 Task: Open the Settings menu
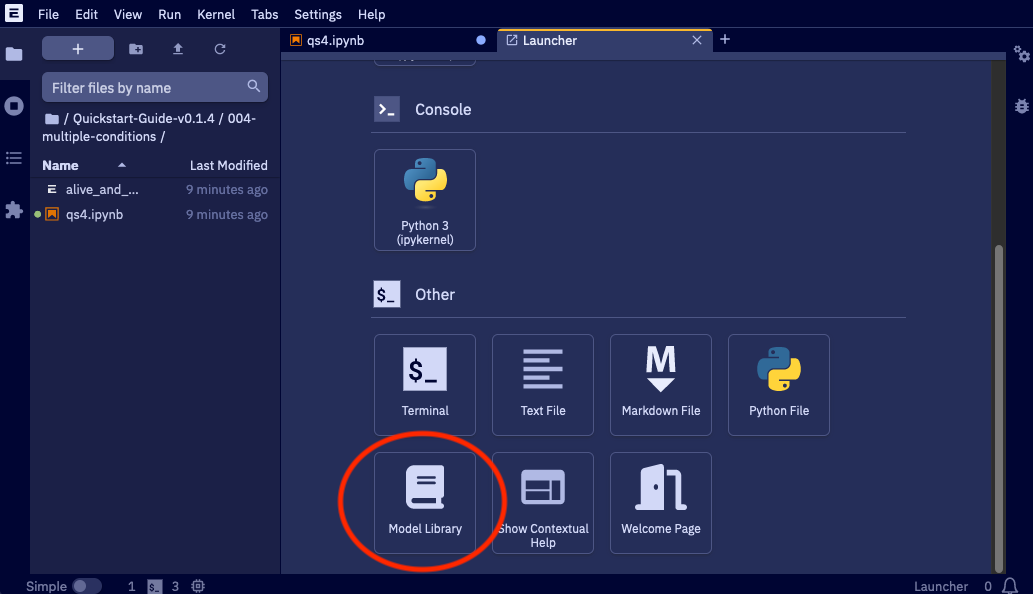pyautogui.click(x=318, y=14)
